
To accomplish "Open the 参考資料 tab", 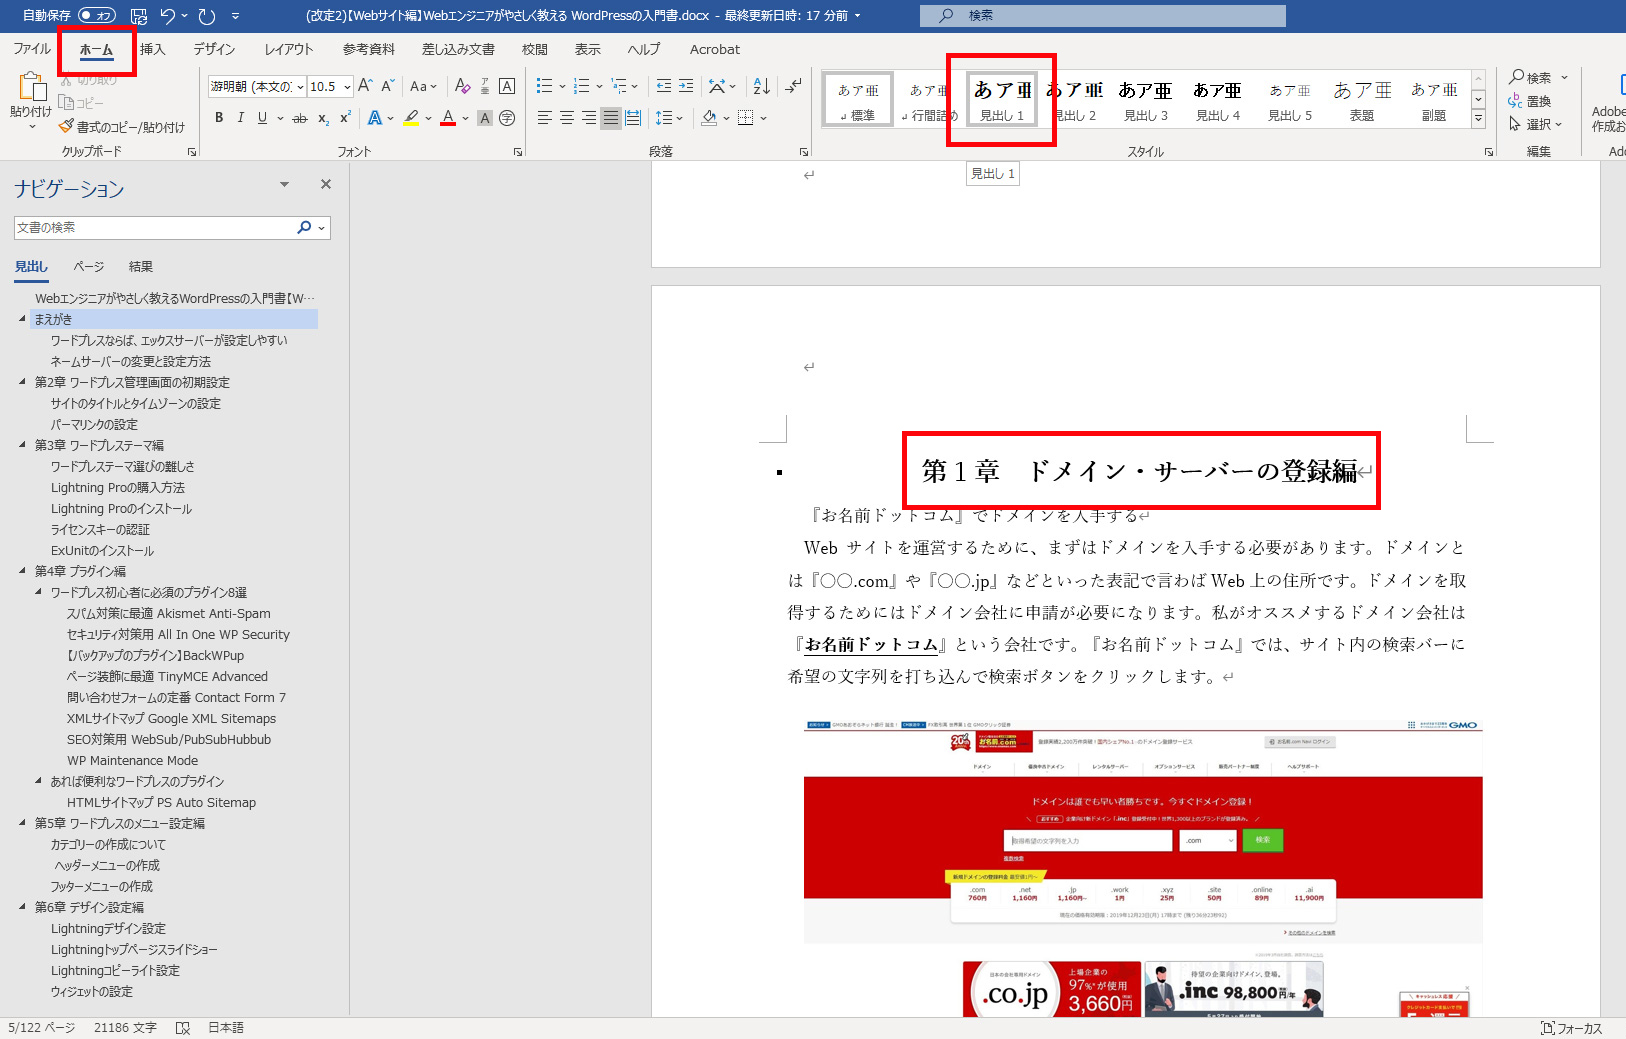I will coord(369,49).
